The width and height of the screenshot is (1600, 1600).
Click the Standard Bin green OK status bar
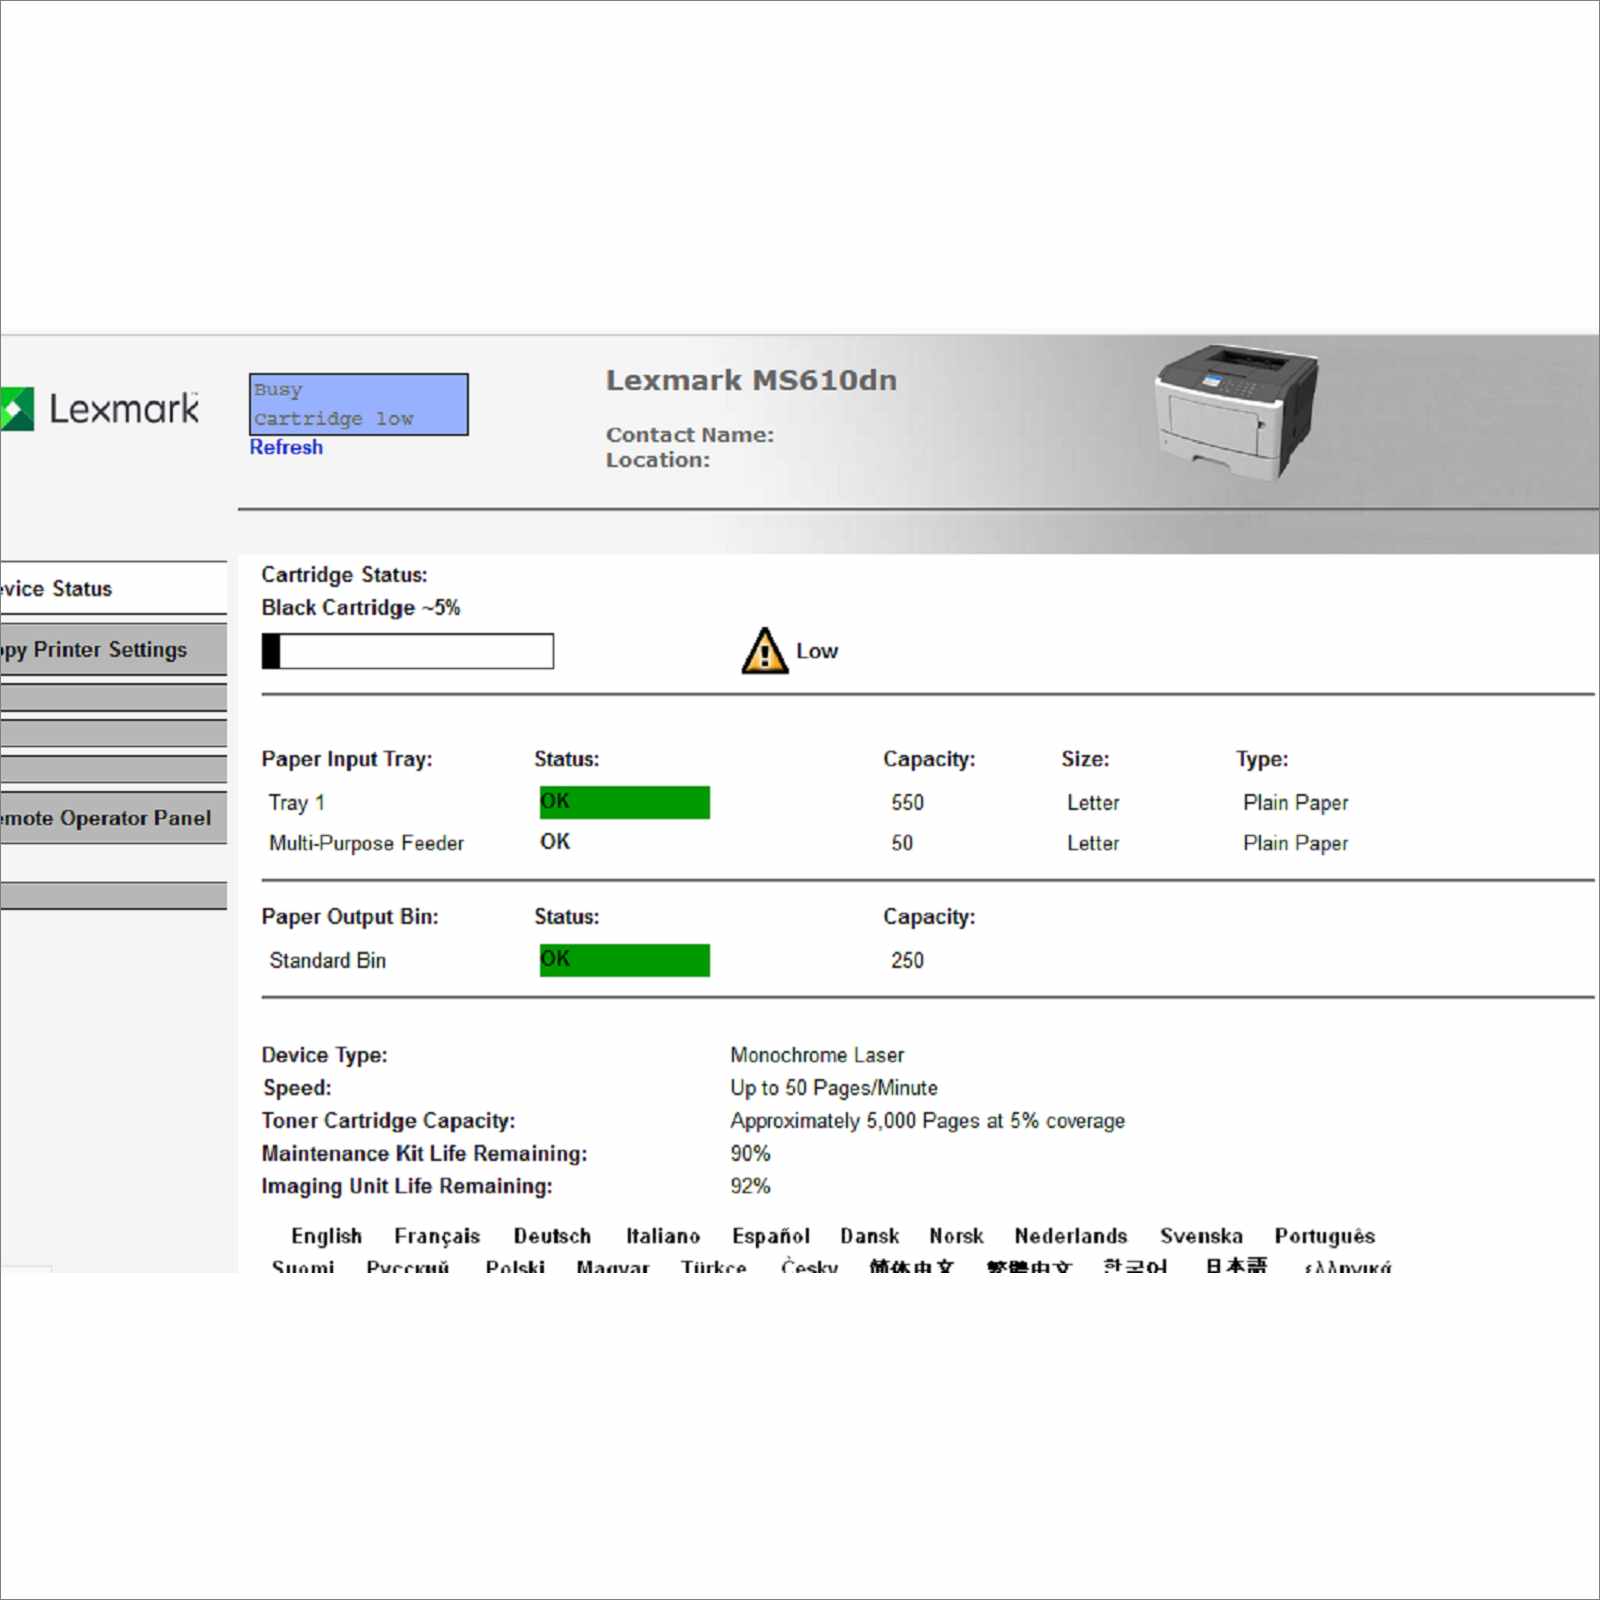(x=625, y=960)
